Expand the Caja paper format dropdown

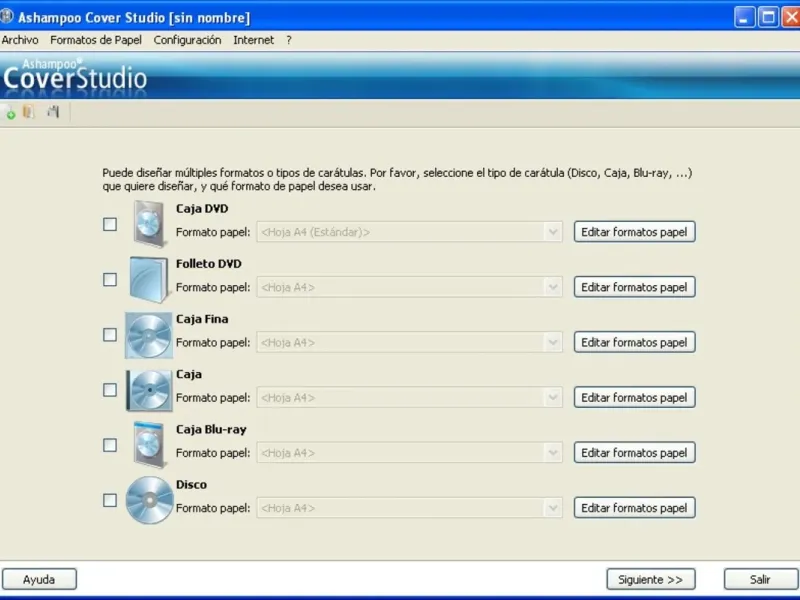tap(409, 397)
